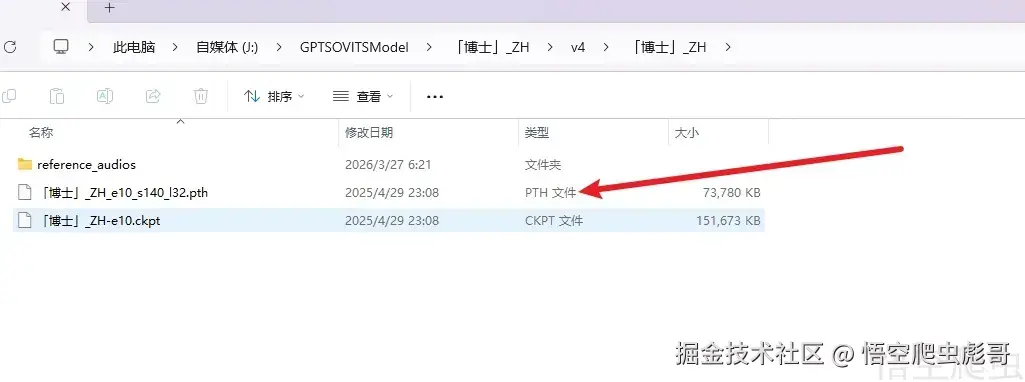Sort by the 名称 column header
The height and width of the screenshot is (382, 1025).
[41, 133]
